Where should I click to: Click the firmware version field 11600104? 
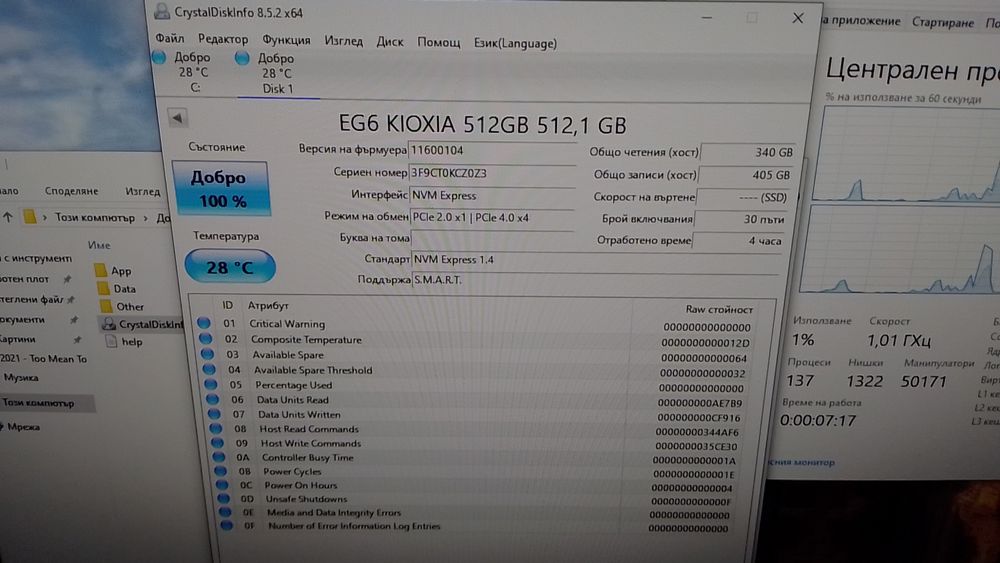pyautogui.click(x=492, y=150)
